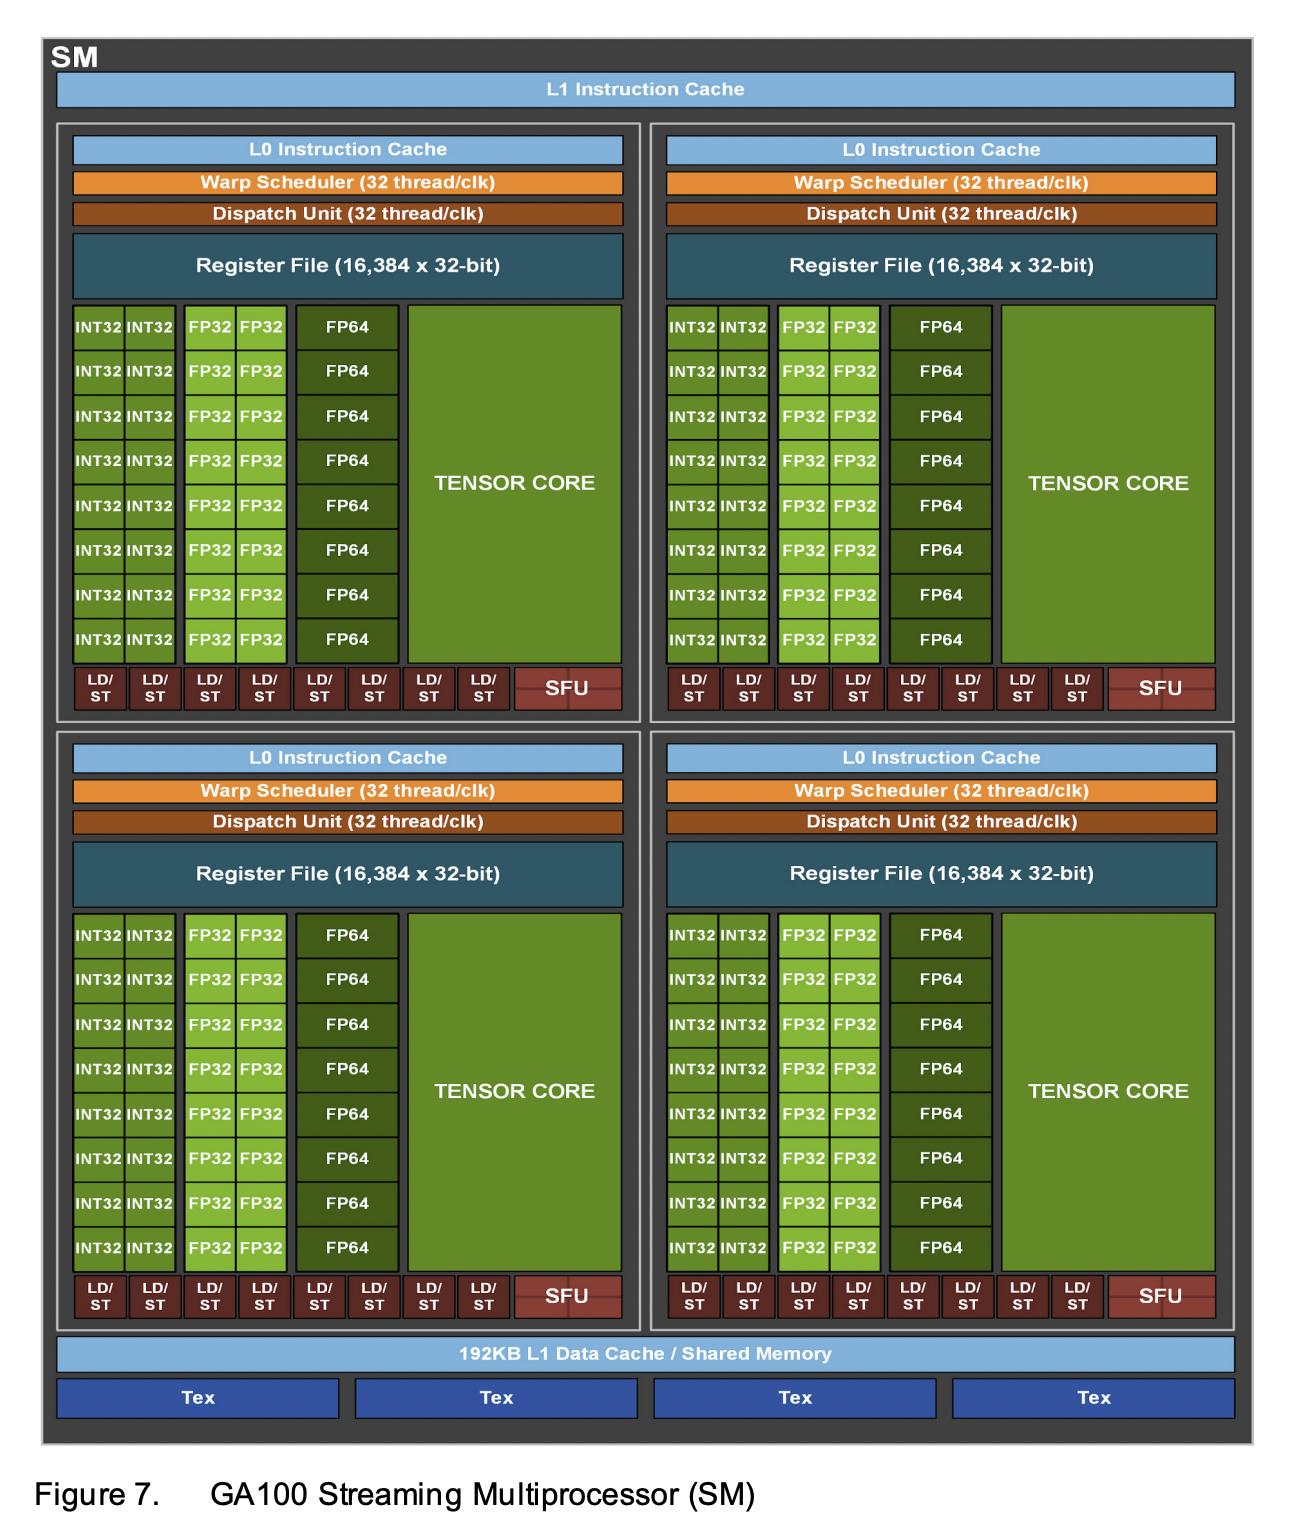Click the Figure 7 GA100 Streaming Multiprocessor caption

tap(395, 1495)
